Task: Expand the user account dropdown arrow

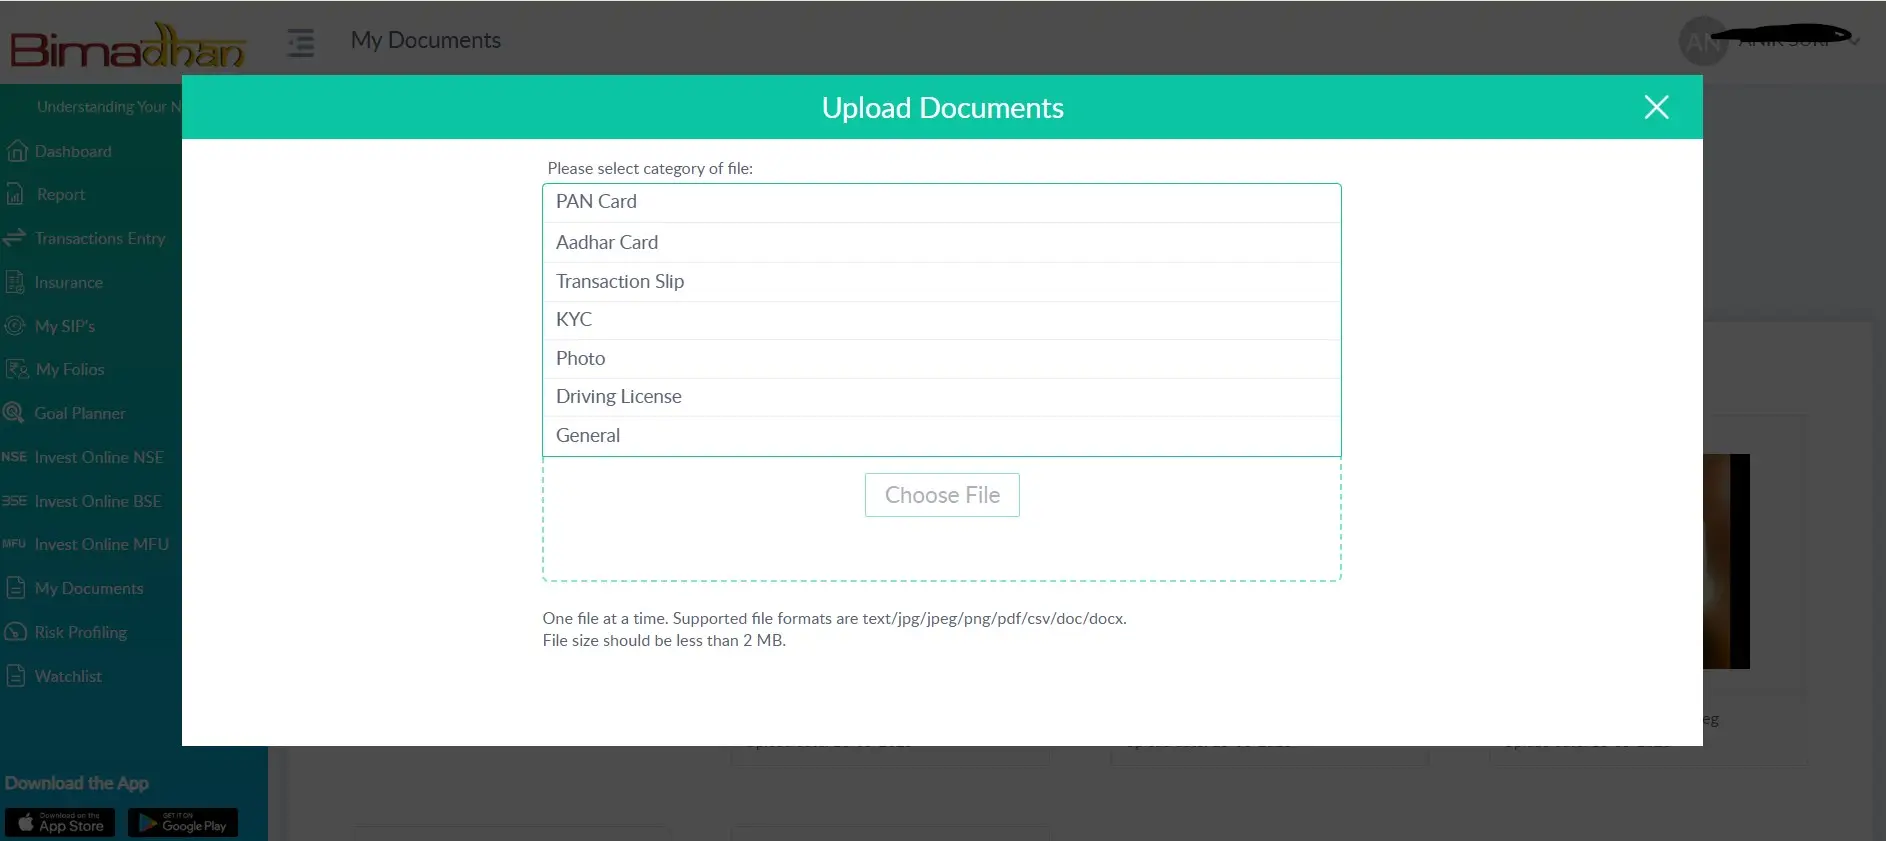Action: click(1855, 42)
